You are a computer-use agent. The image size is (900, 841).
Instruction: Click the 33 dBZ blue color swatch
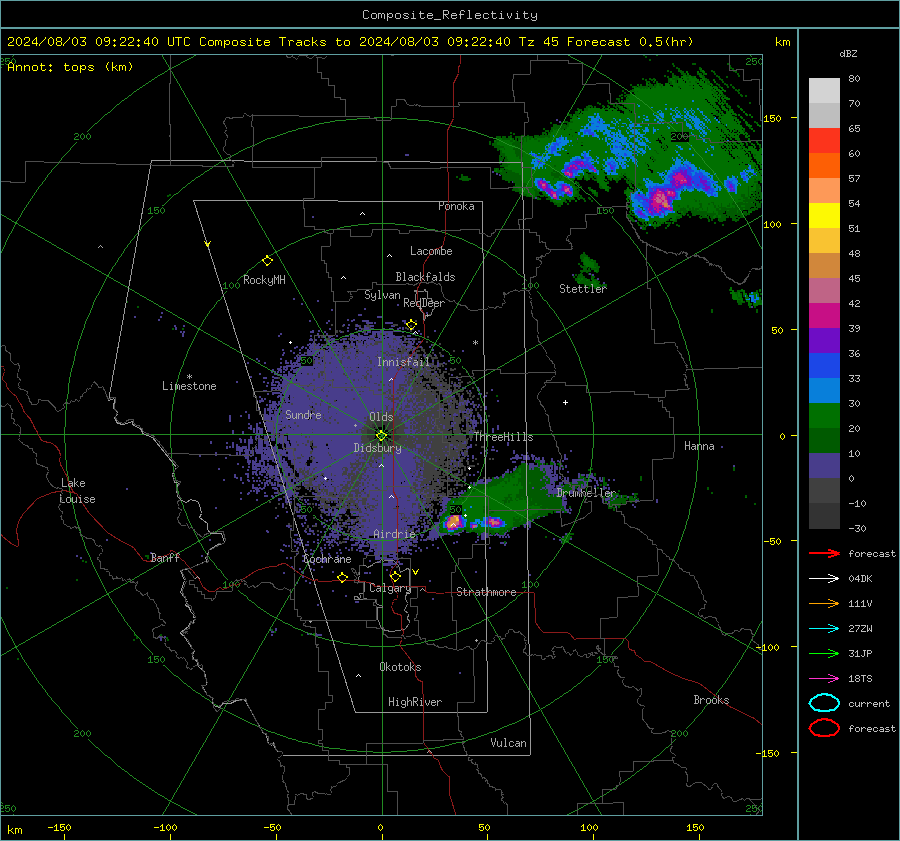[824, 365]
